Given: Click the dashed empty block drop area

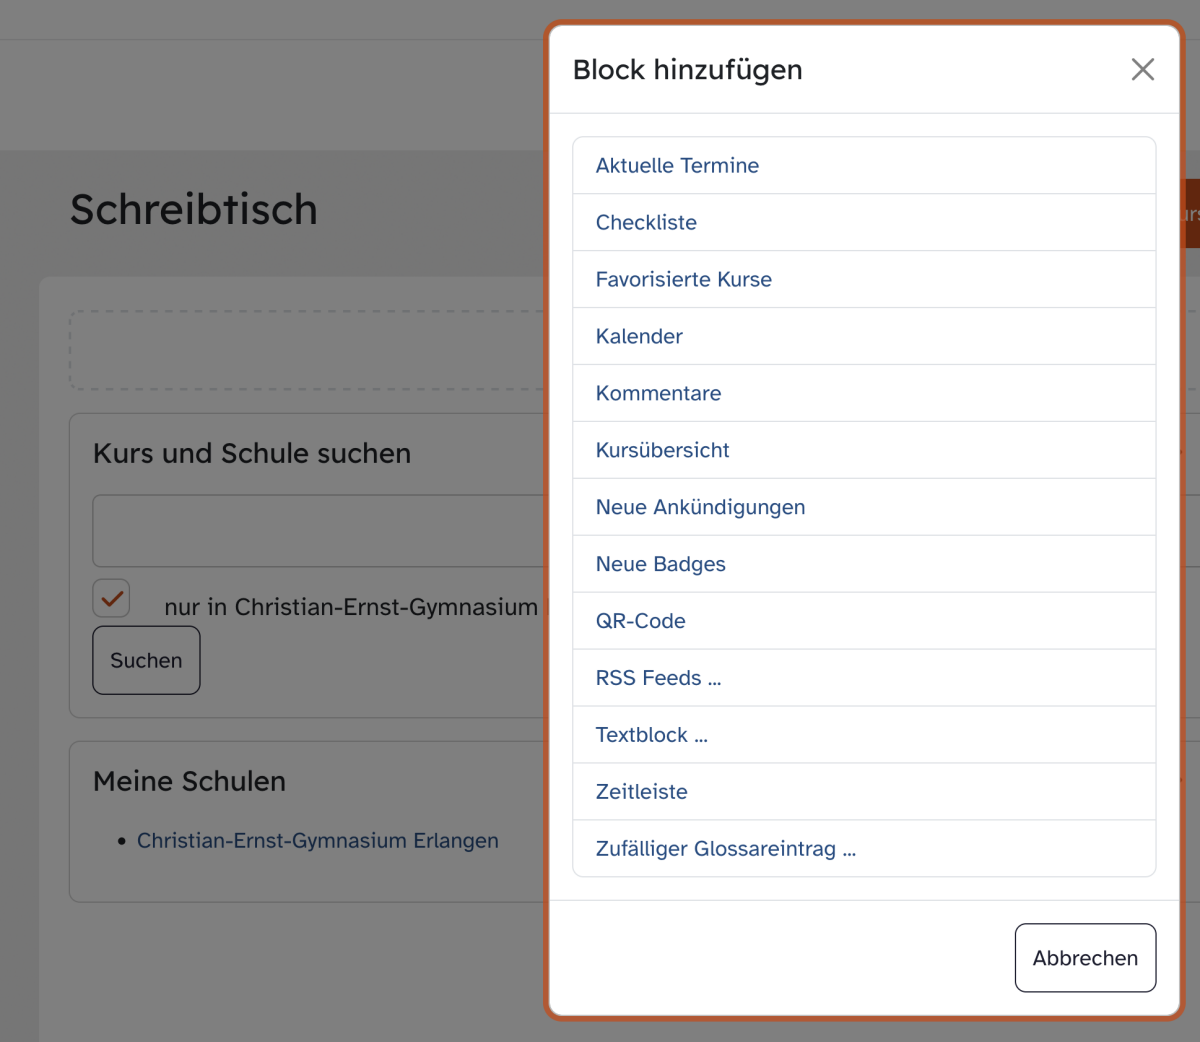Looking at the screenshot, I should click(x=306, y=350).
